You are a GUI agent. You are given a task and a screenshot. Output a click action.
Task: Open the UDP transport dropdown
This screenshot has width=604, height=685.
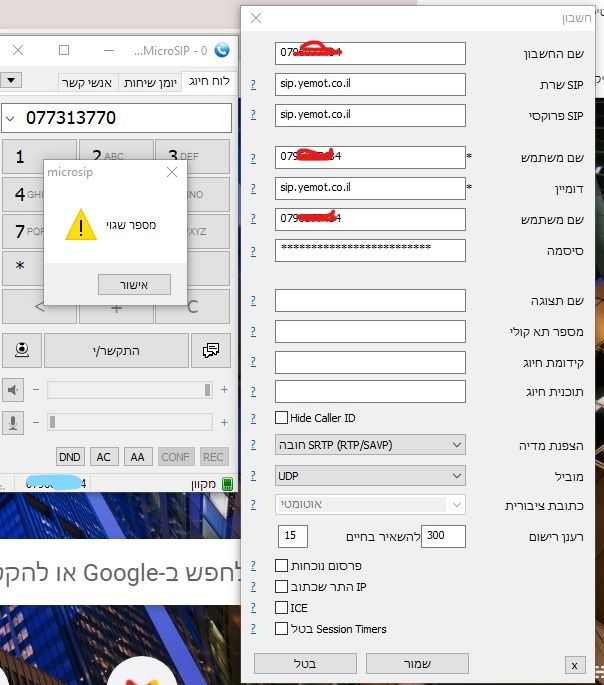(370, 476)
